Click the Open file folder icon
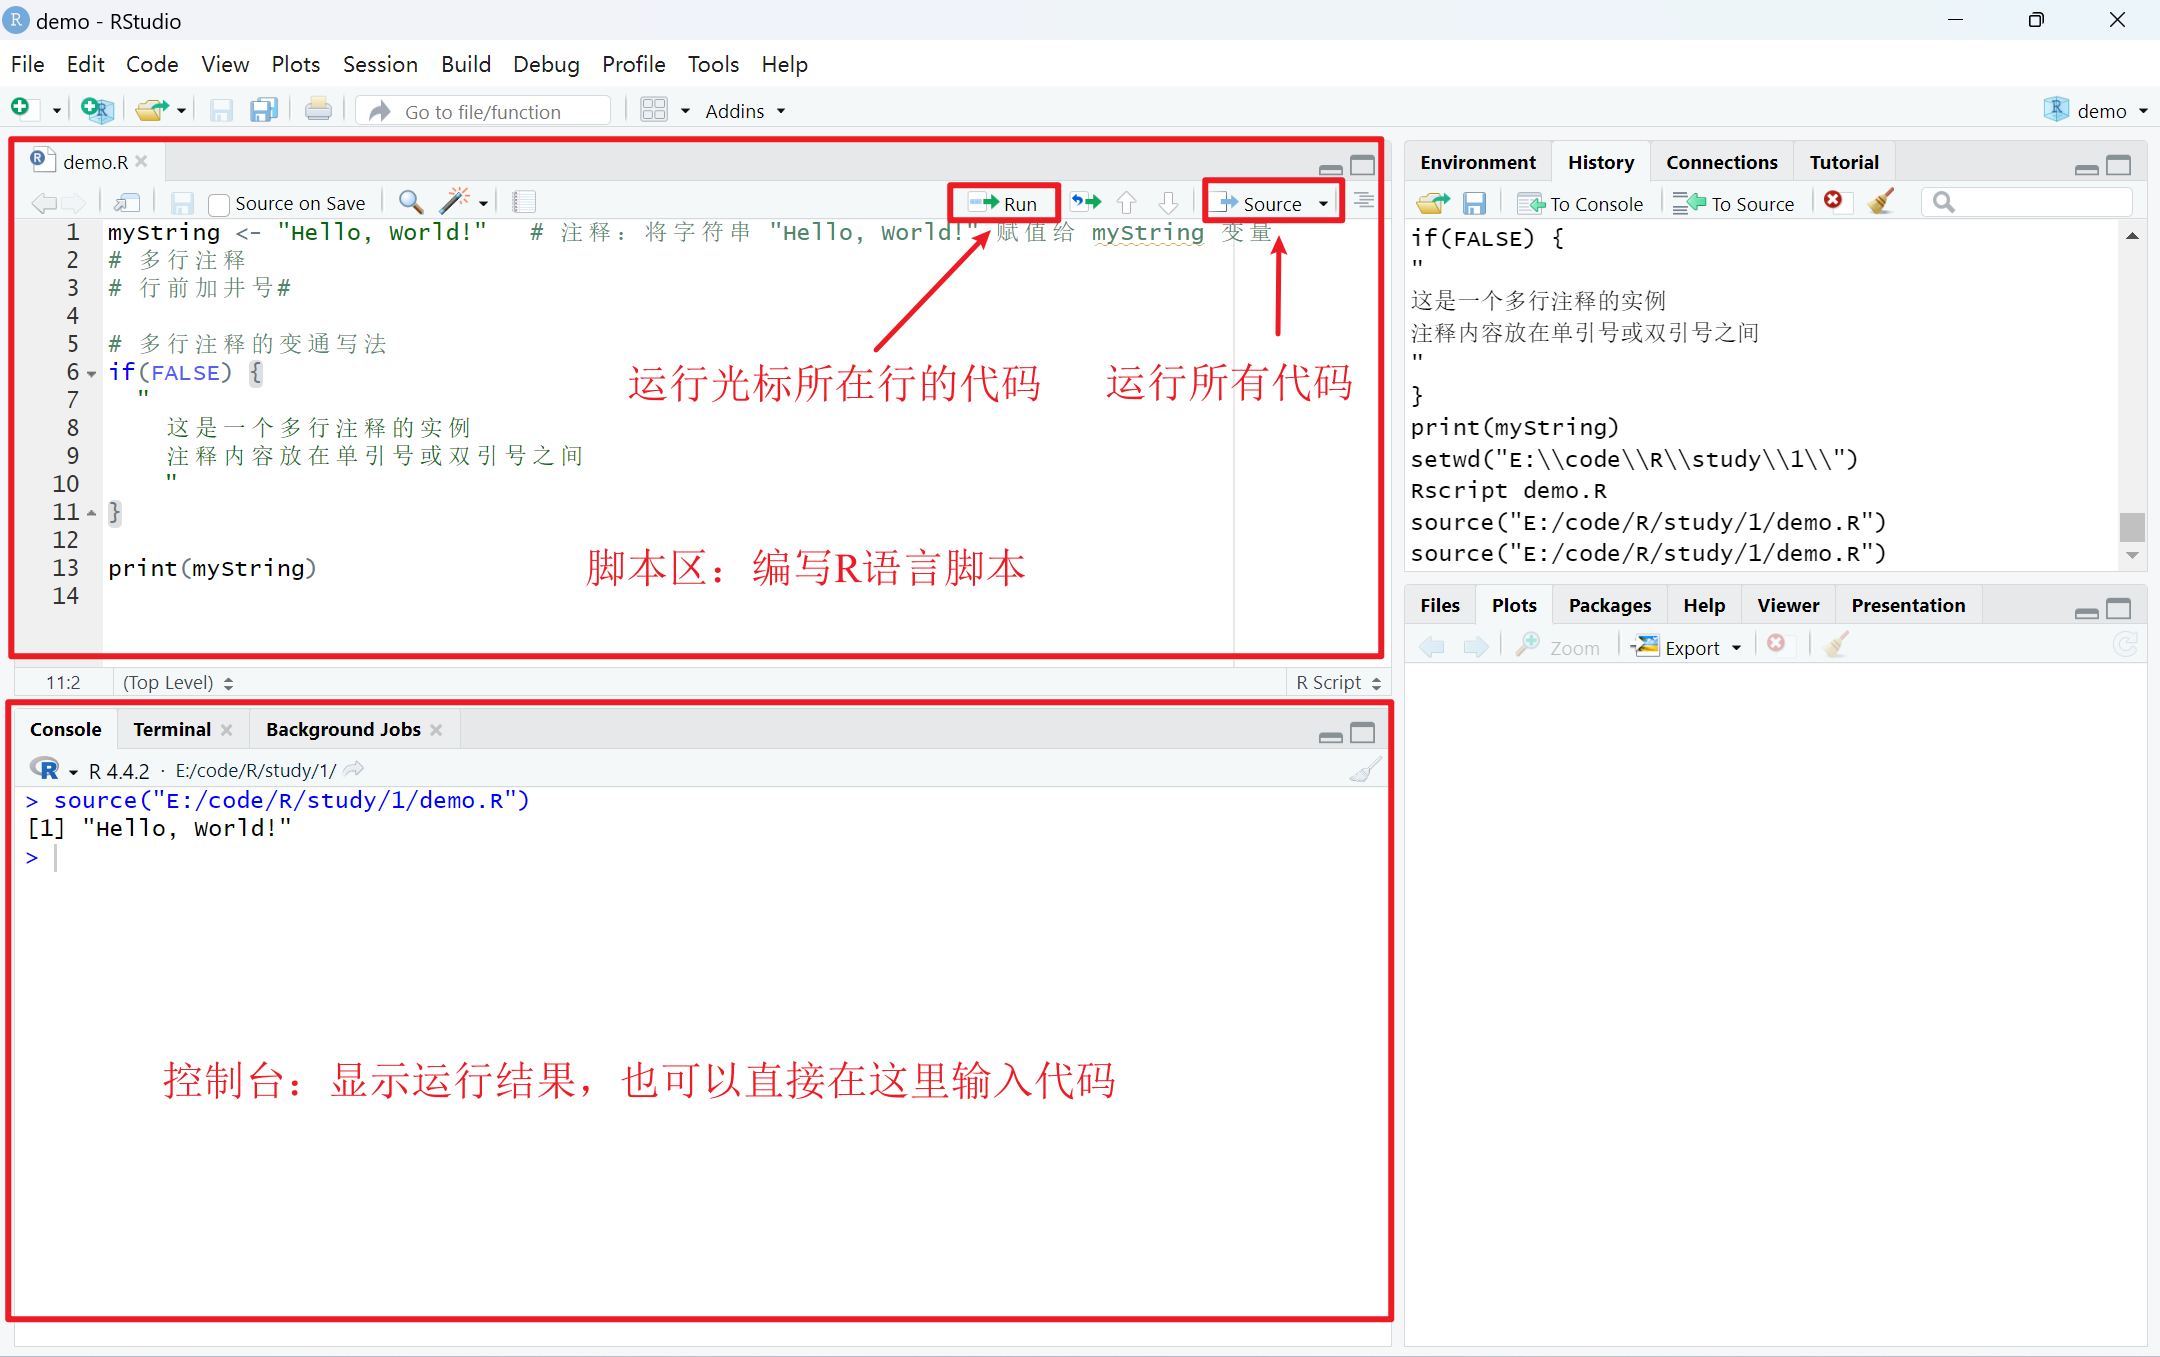Image resolution: width=2160 pixels, height=1357 pixels. coord(151,109)
